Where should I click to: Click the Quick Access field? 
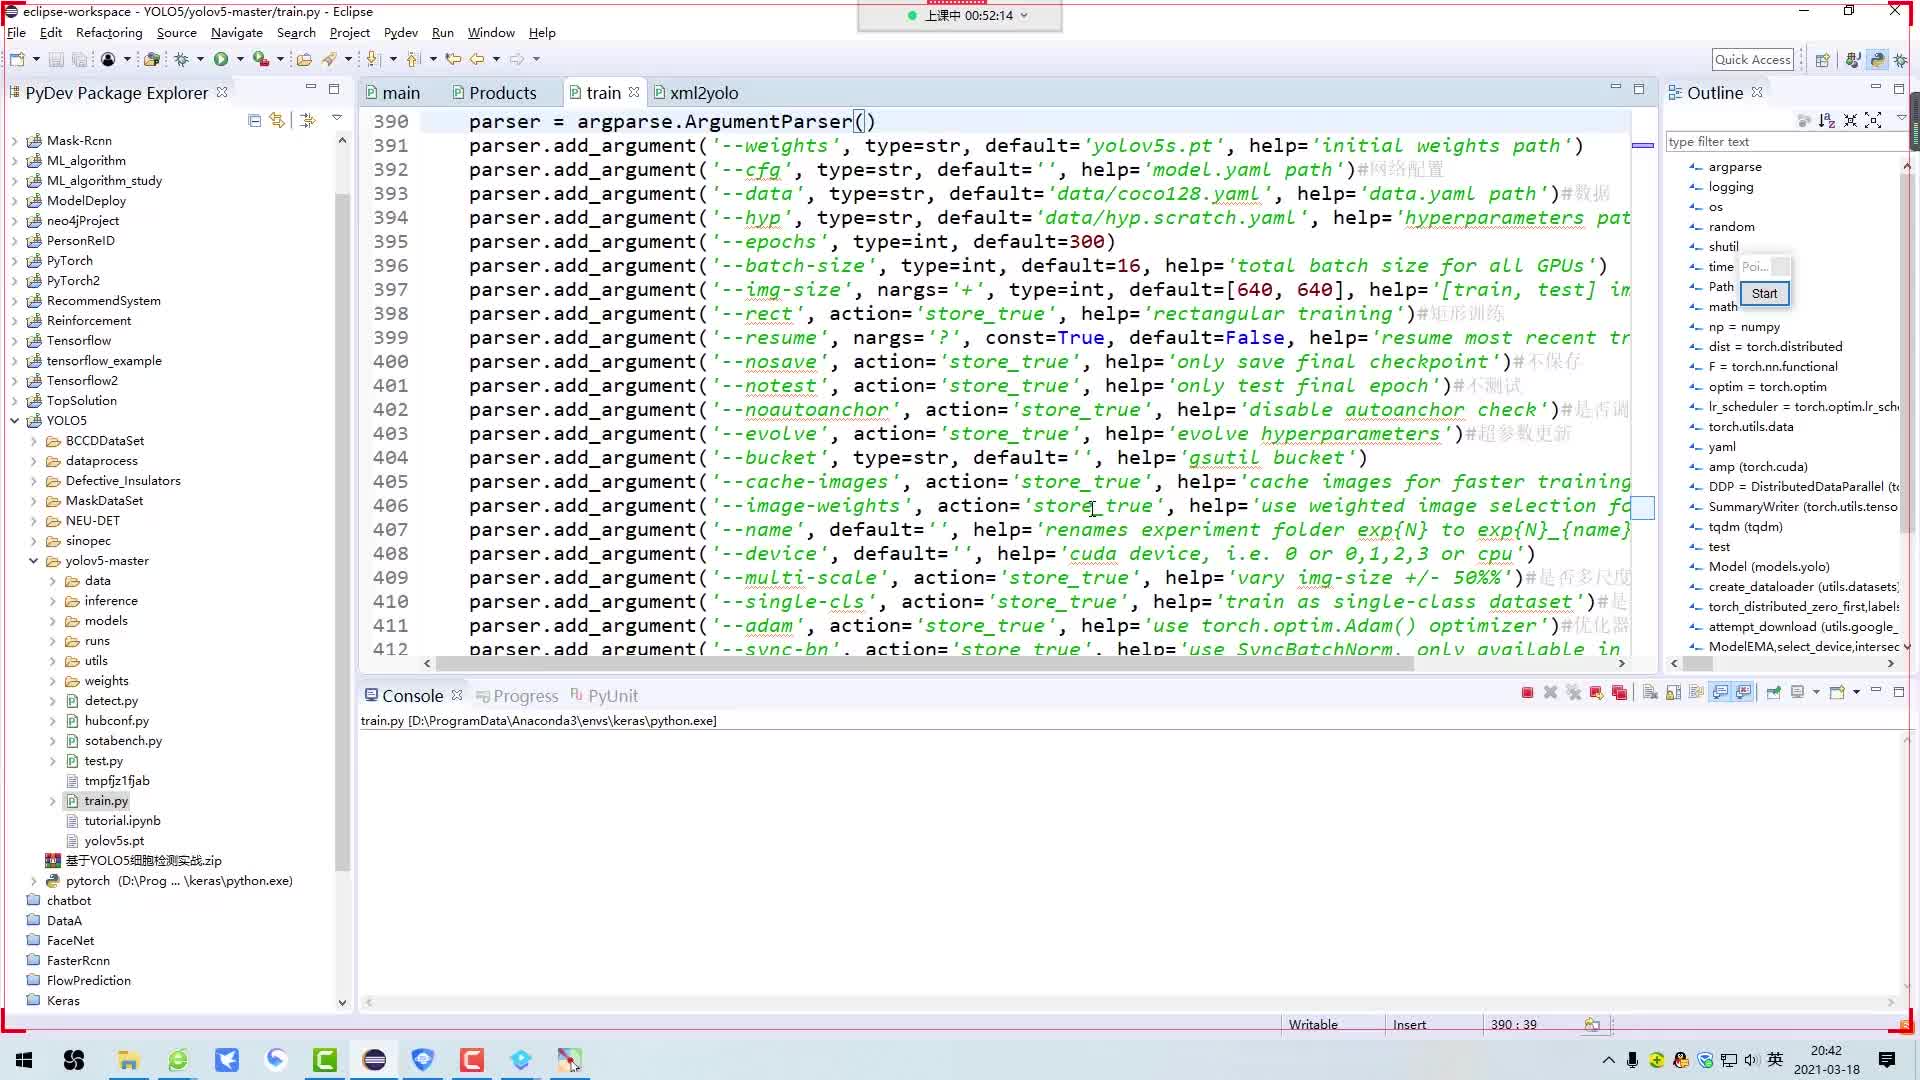click(1752, 60)
